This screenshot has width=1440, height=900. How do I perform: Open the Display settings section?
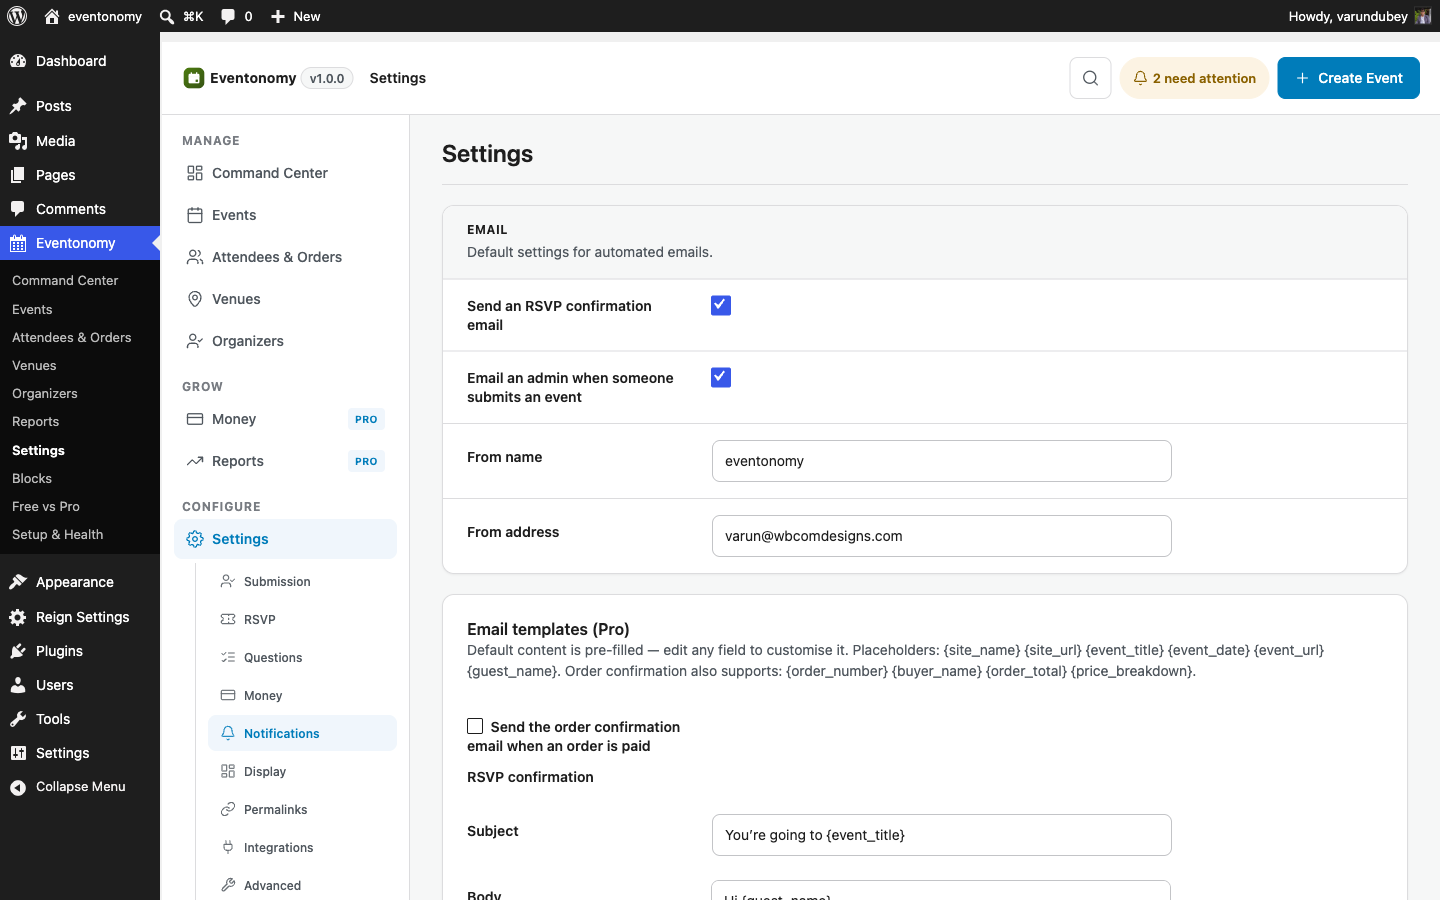(x=302, y=771)
